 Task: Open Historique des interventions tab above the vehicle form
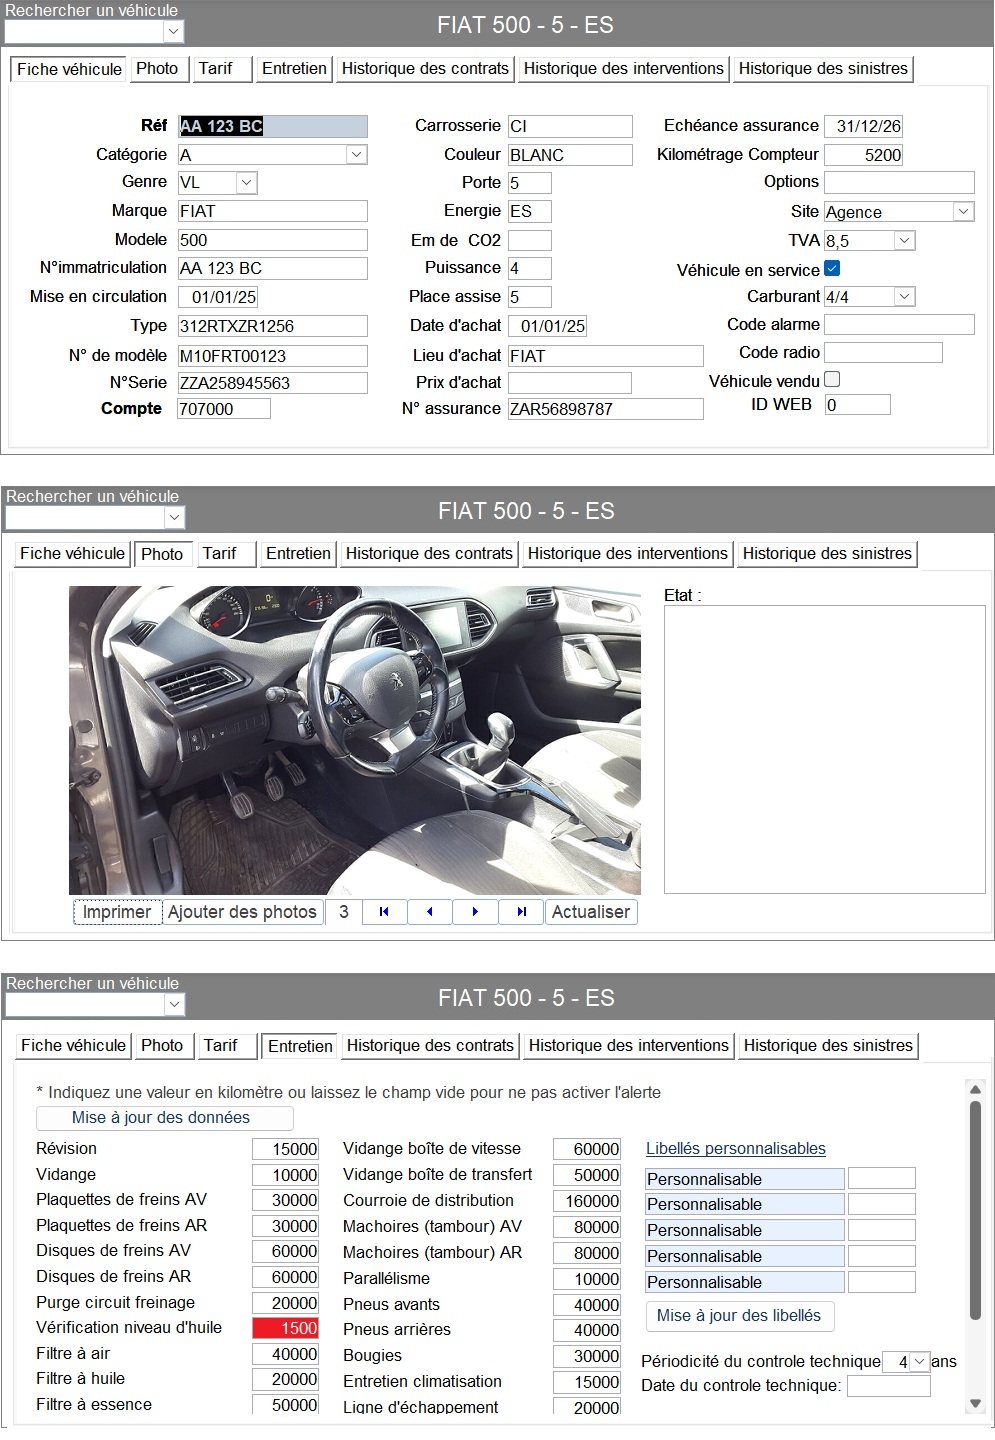pos(623,69)
